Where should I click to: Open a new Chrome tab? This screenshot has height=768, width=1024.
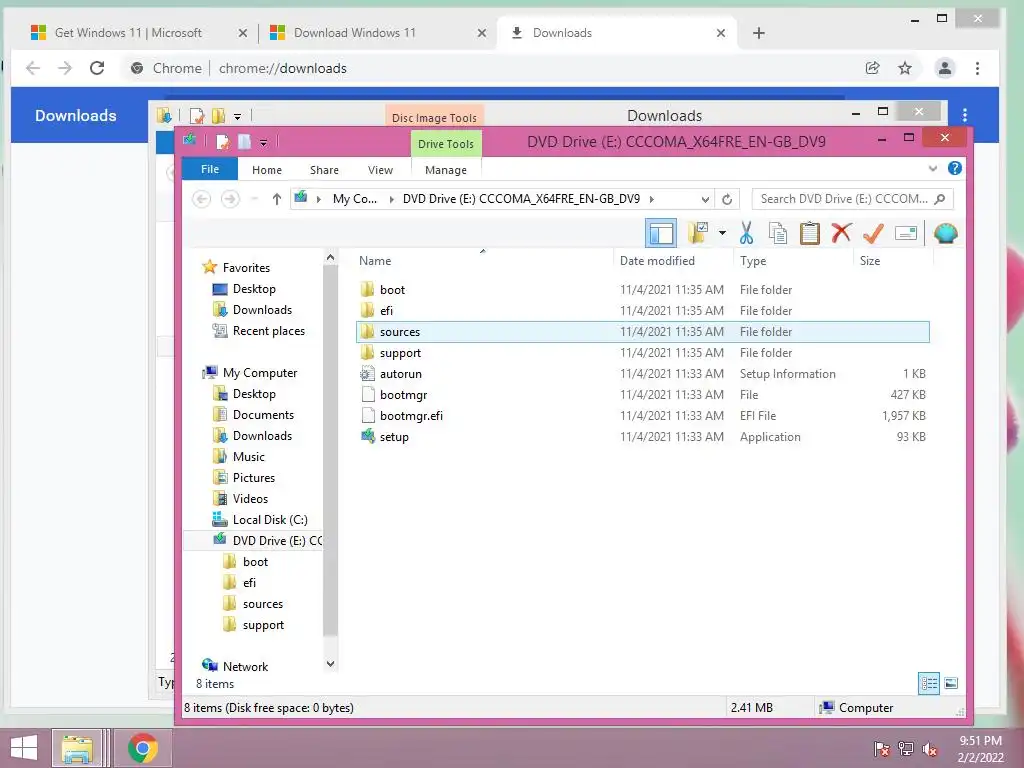758,33
